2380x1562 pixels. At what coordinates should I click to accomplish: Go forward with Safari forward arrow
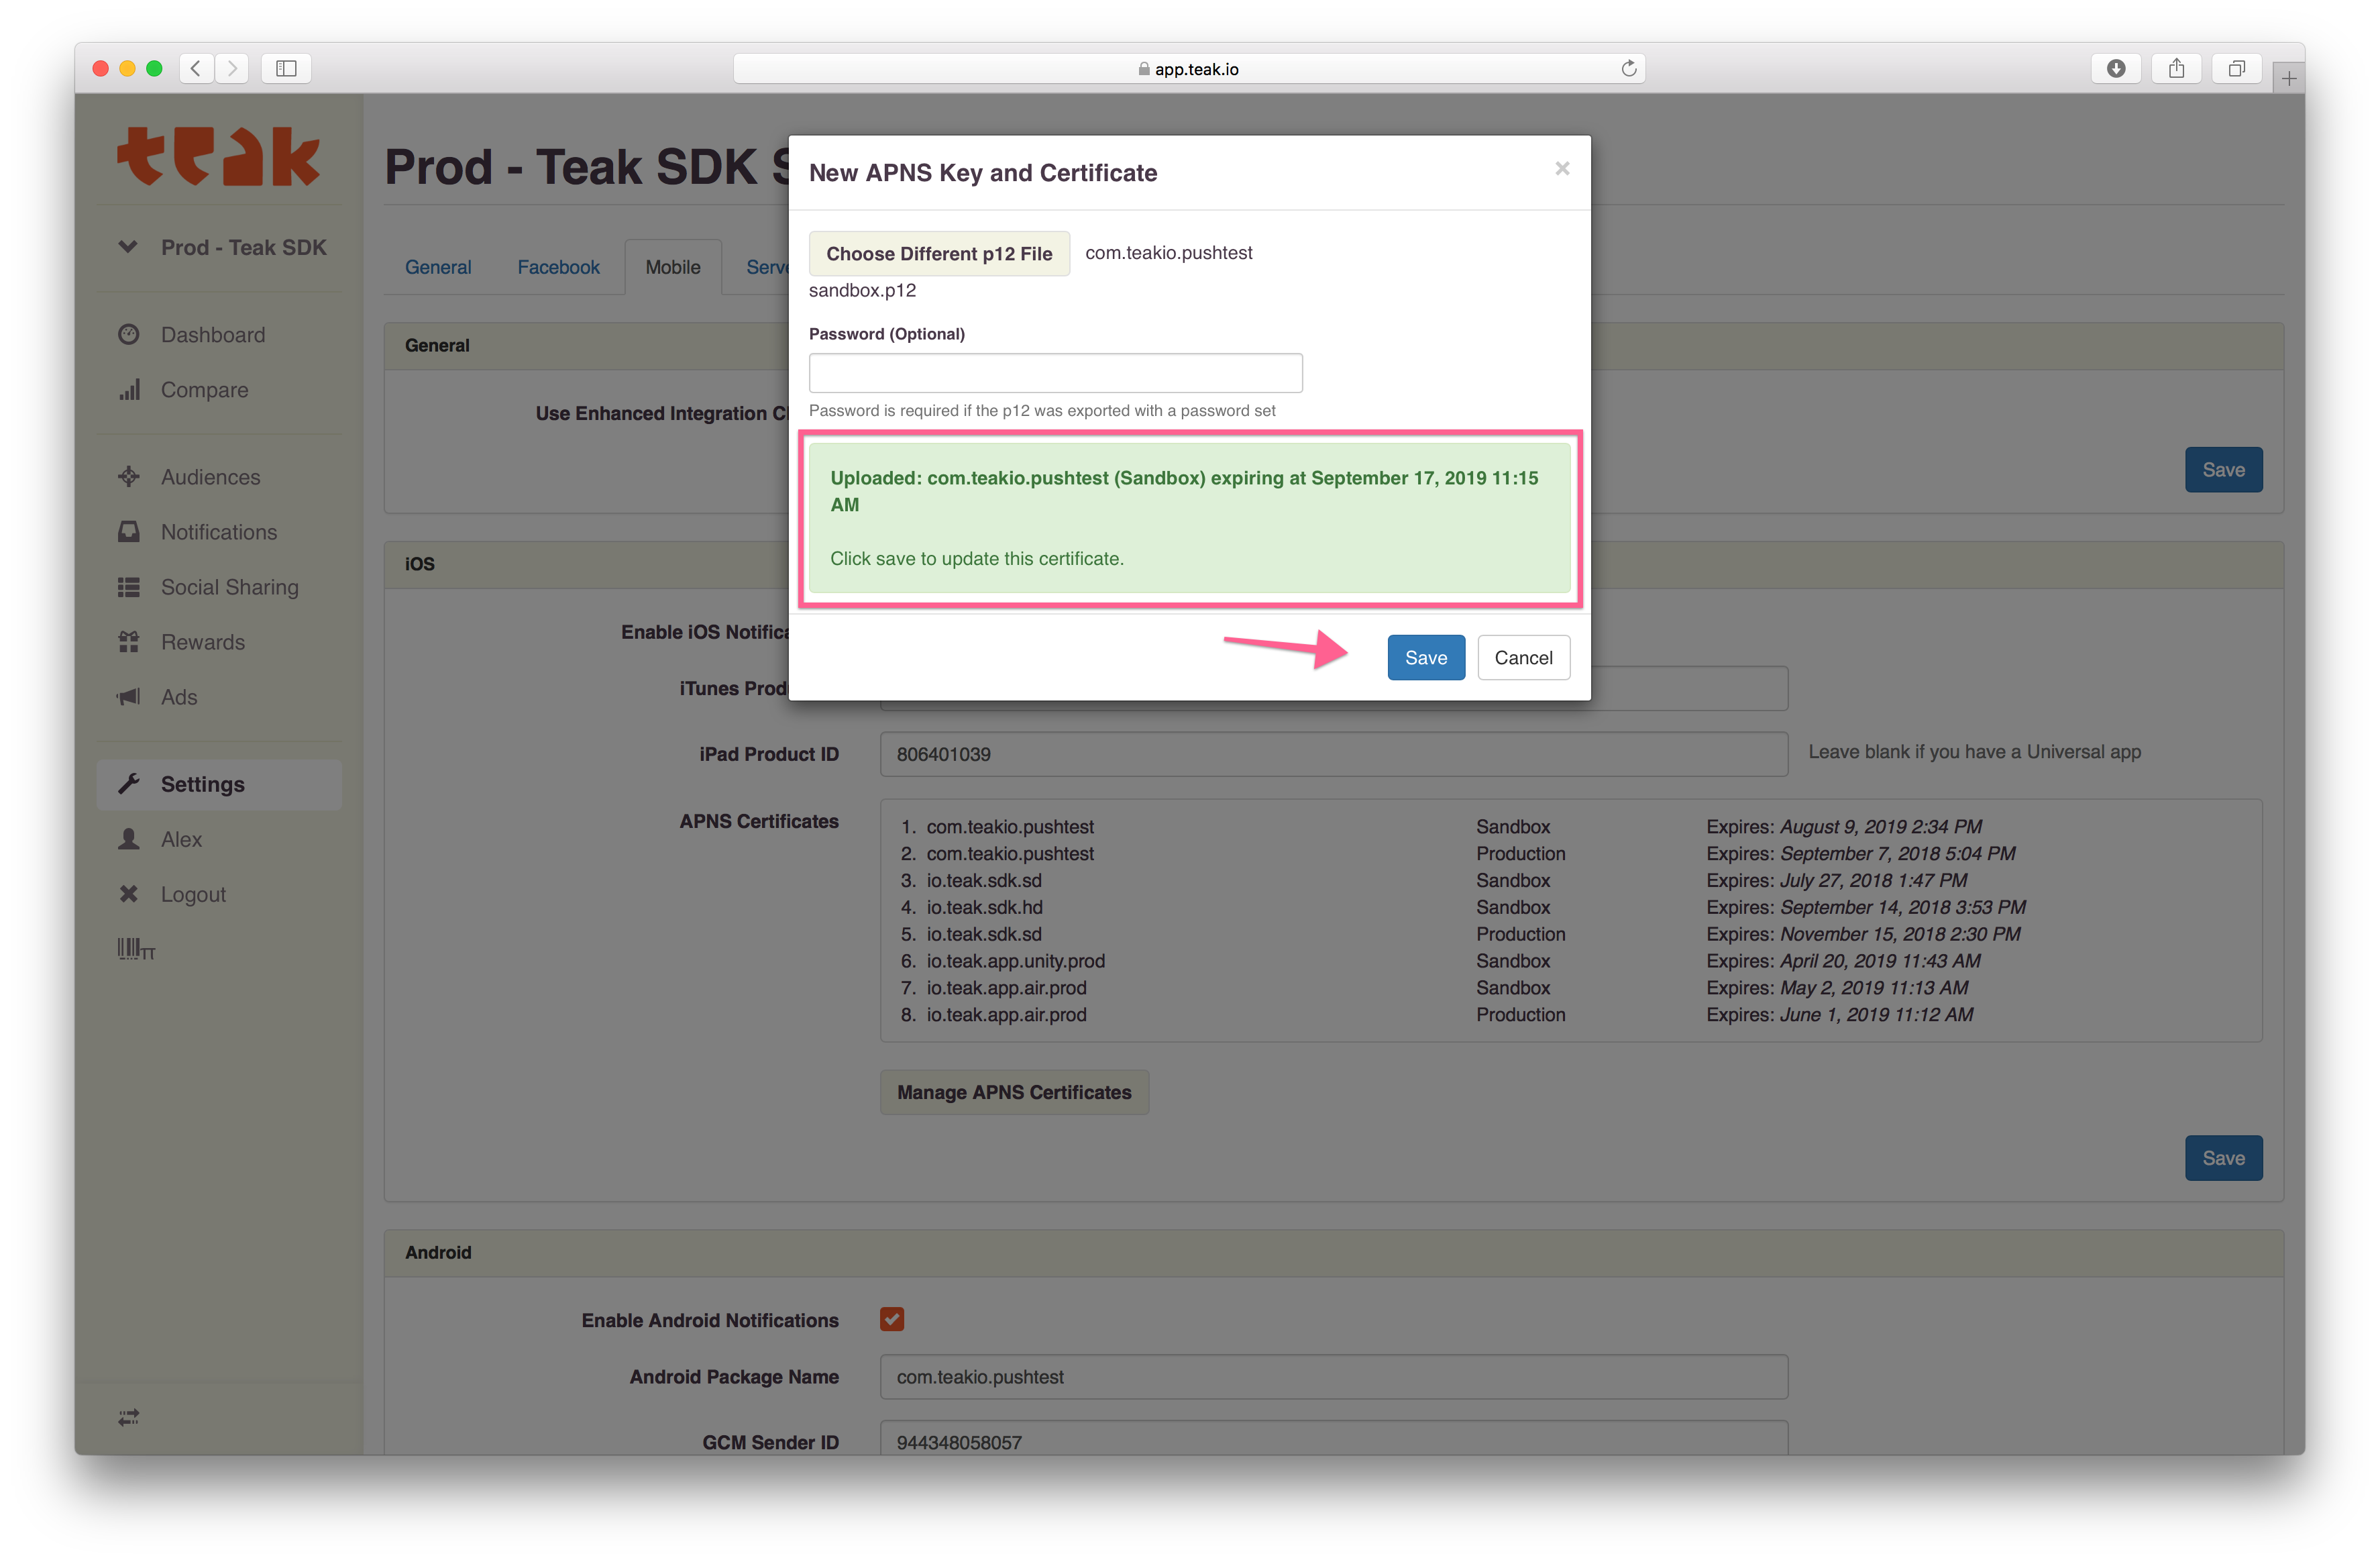click(x=232, y=68)
